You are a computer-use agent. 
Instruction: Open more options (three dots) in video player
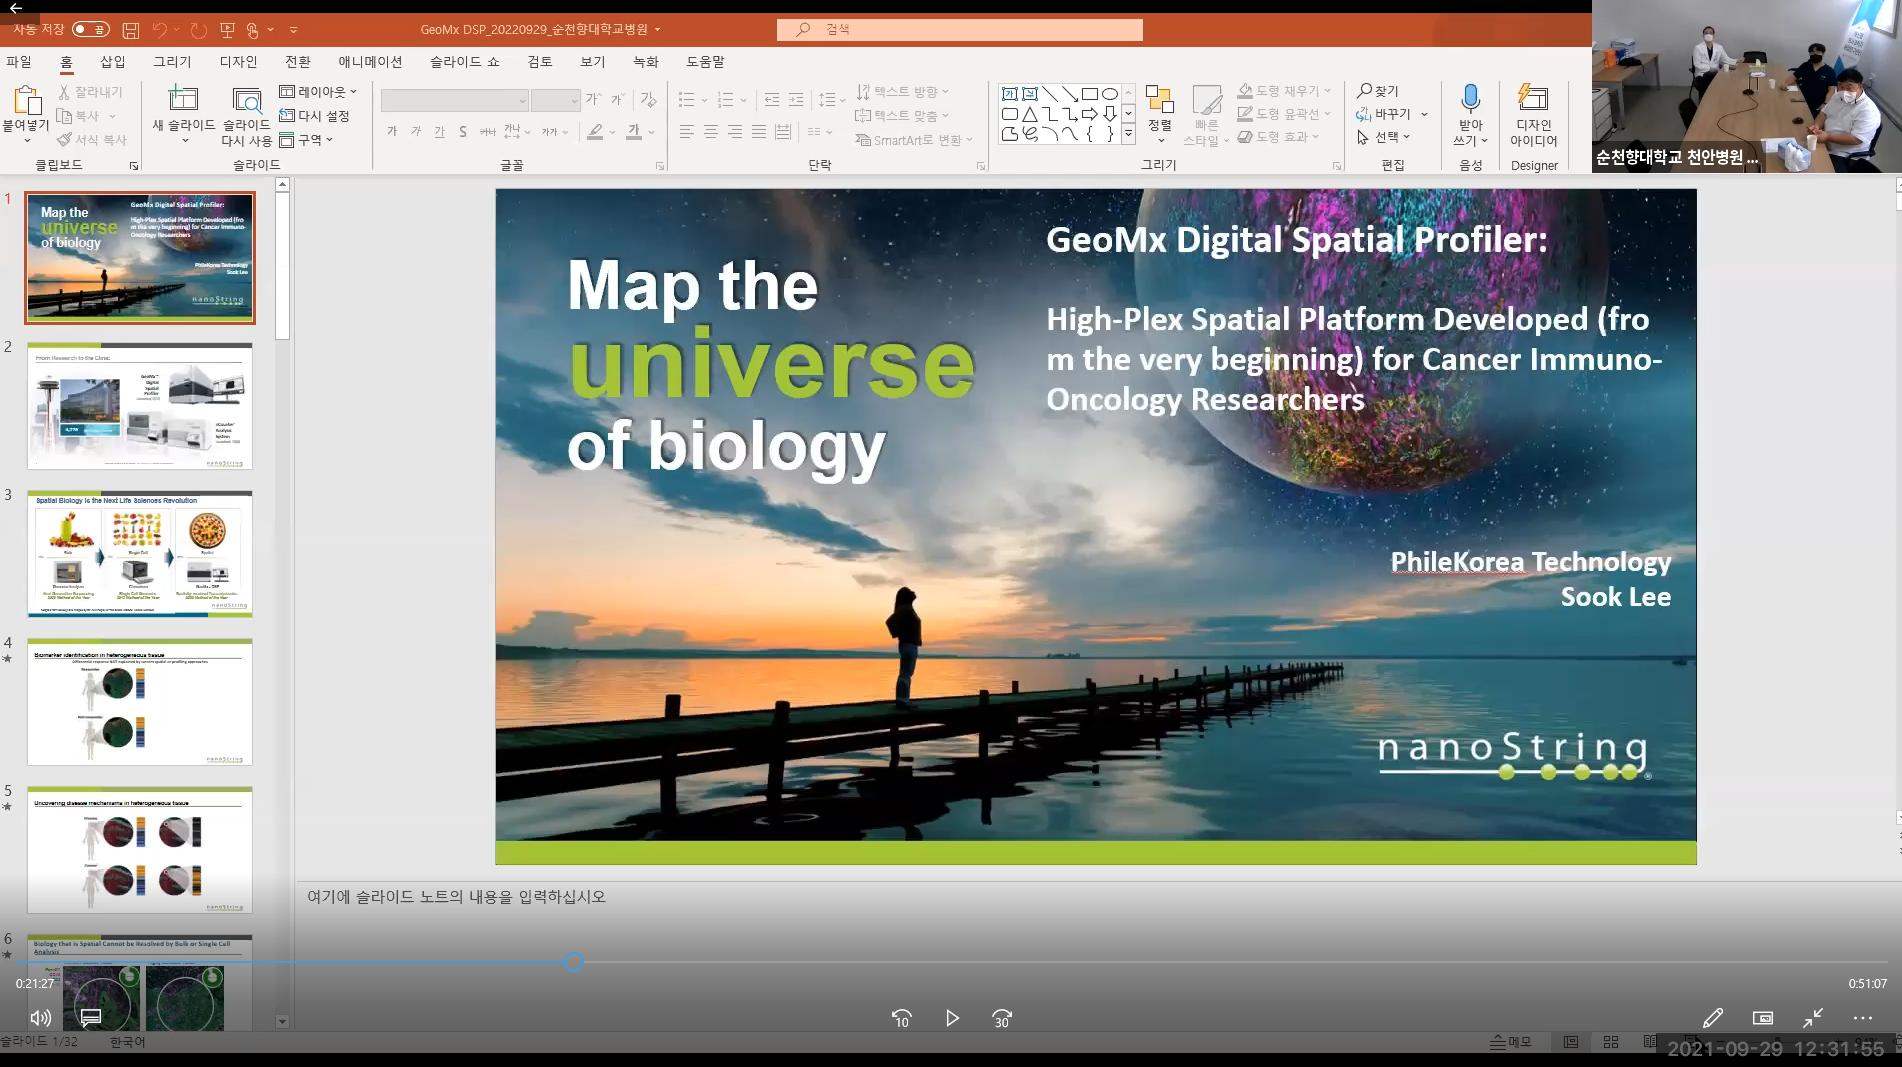[1863, 1018]
